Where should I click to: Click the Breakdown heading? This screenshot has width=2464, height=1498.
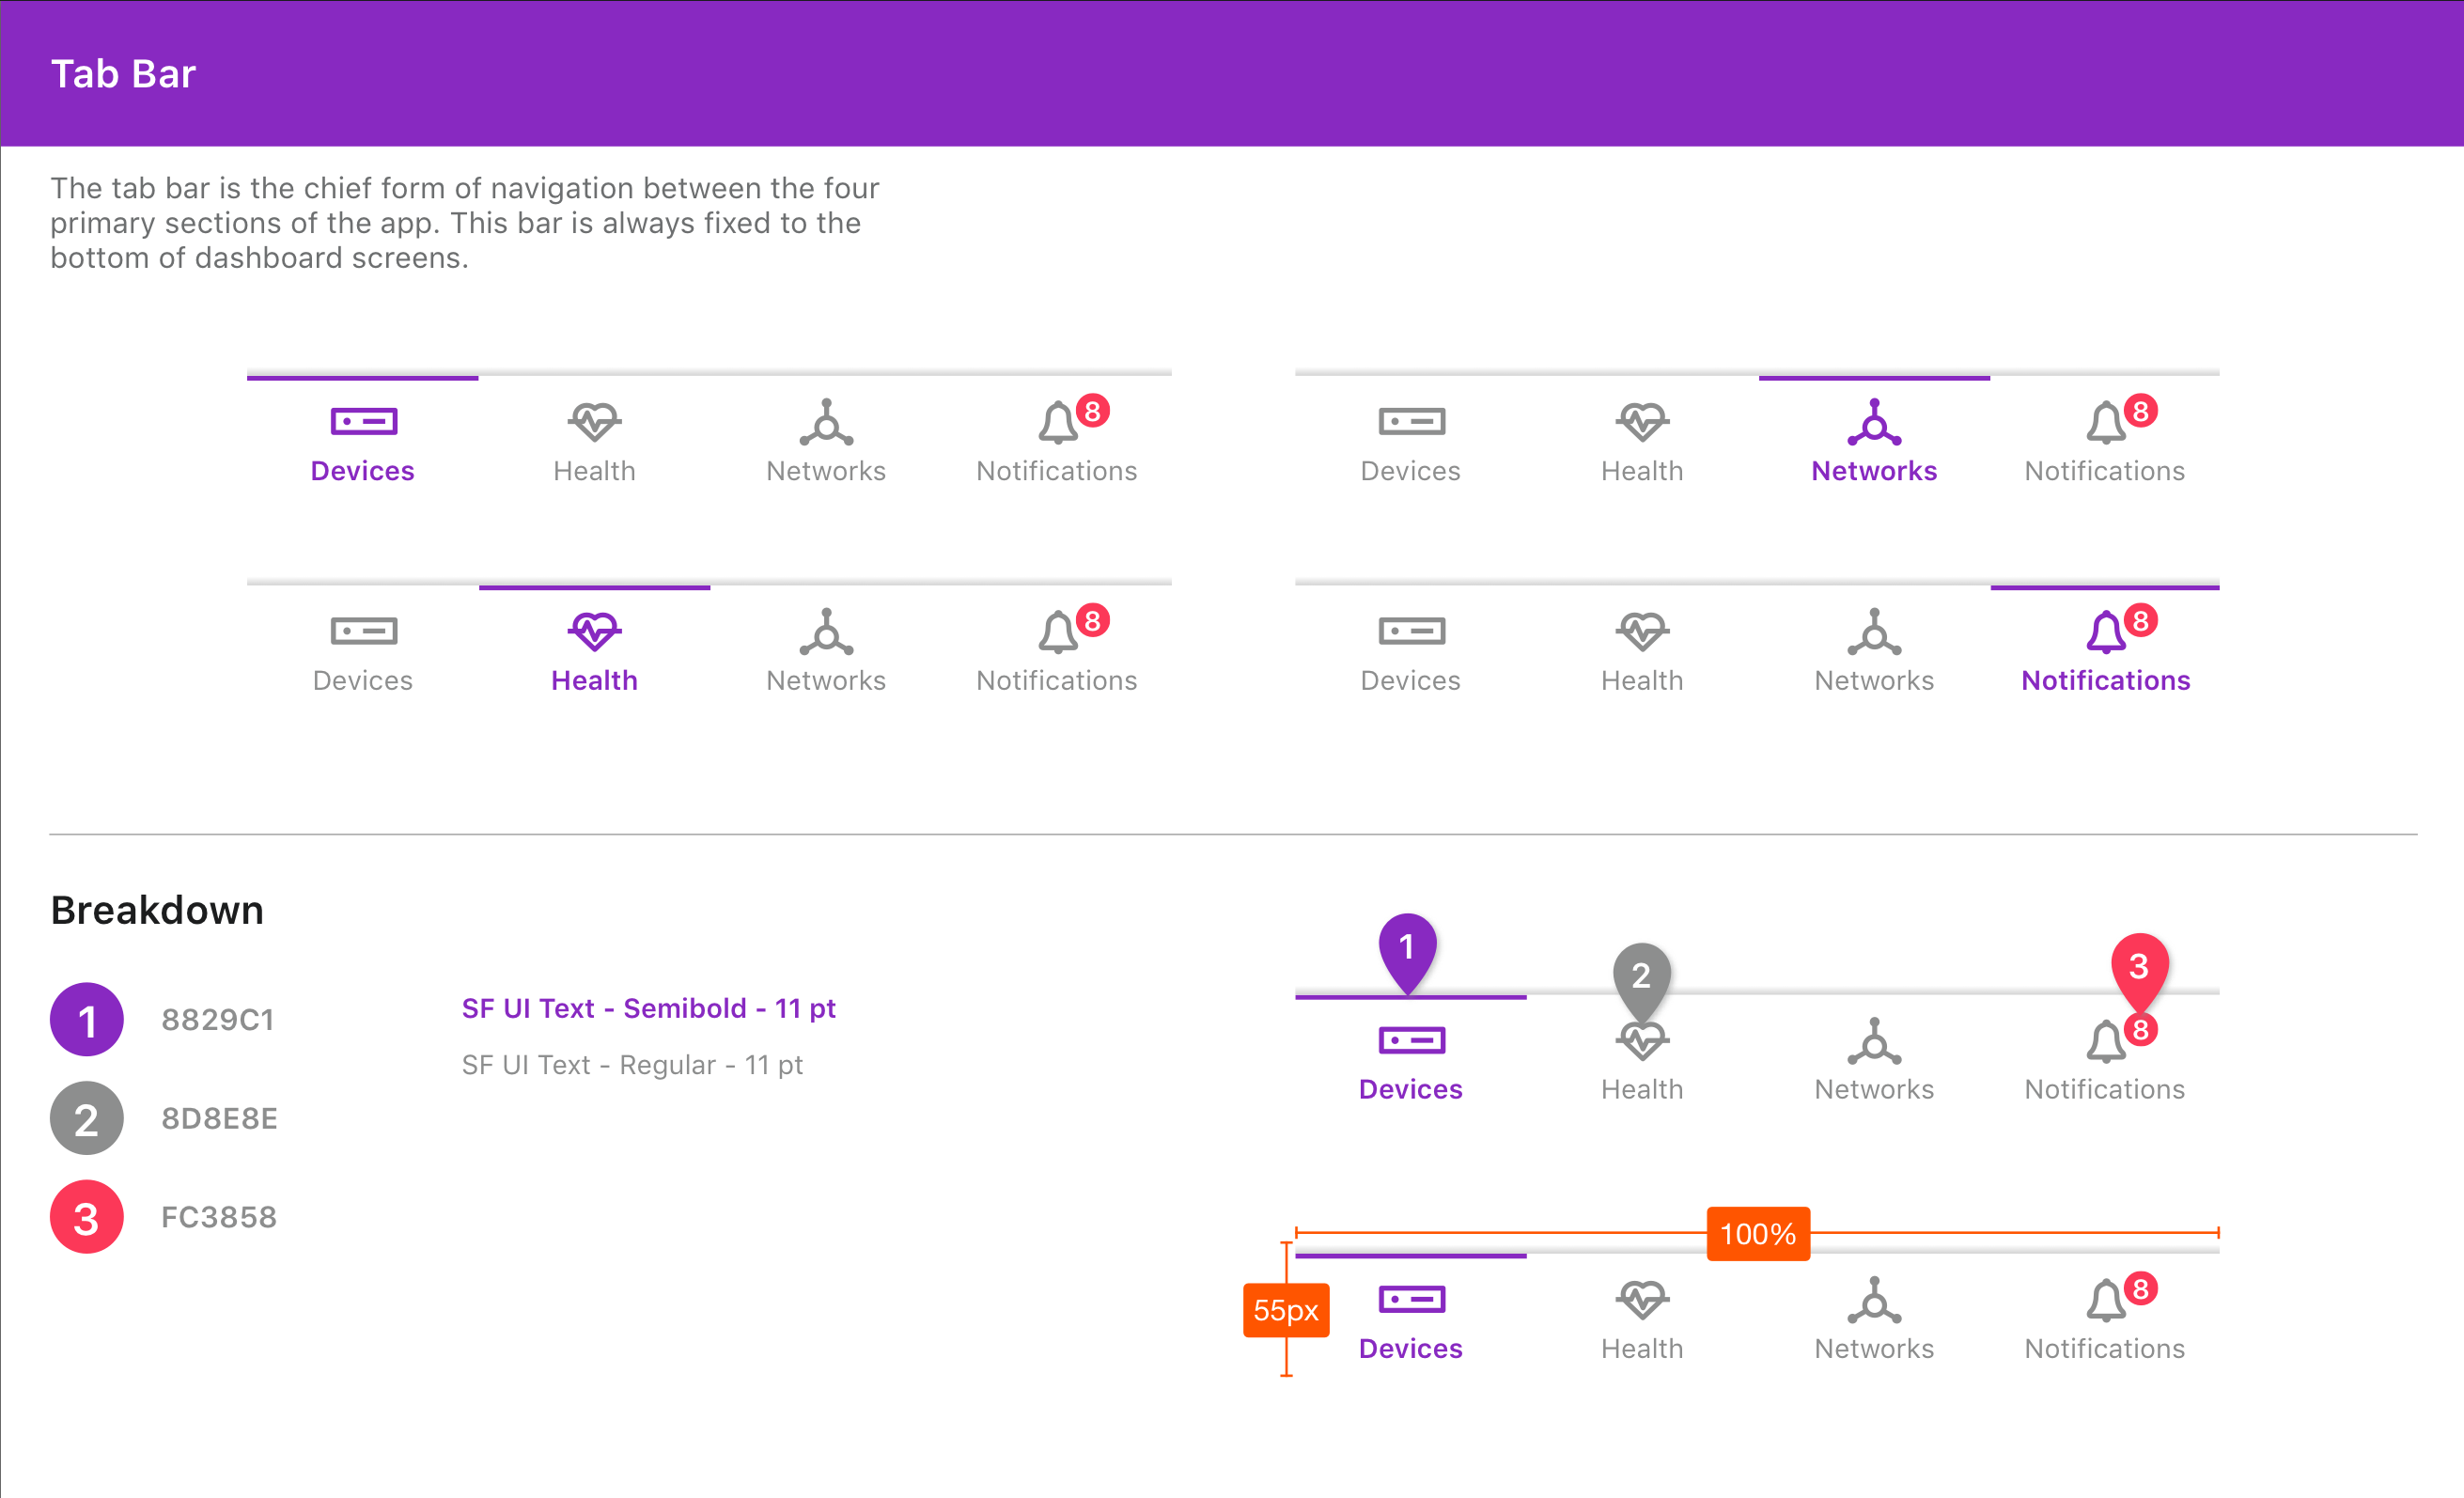tap(157, 910)
